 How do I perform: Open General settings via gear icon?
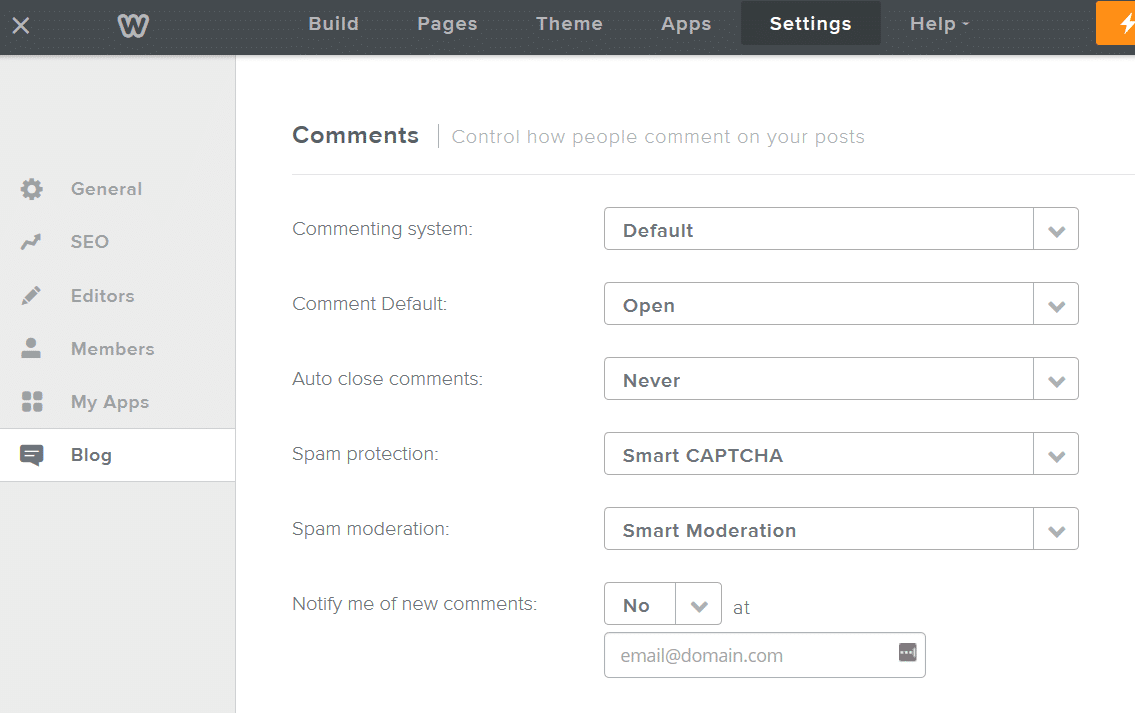[31, 188]
